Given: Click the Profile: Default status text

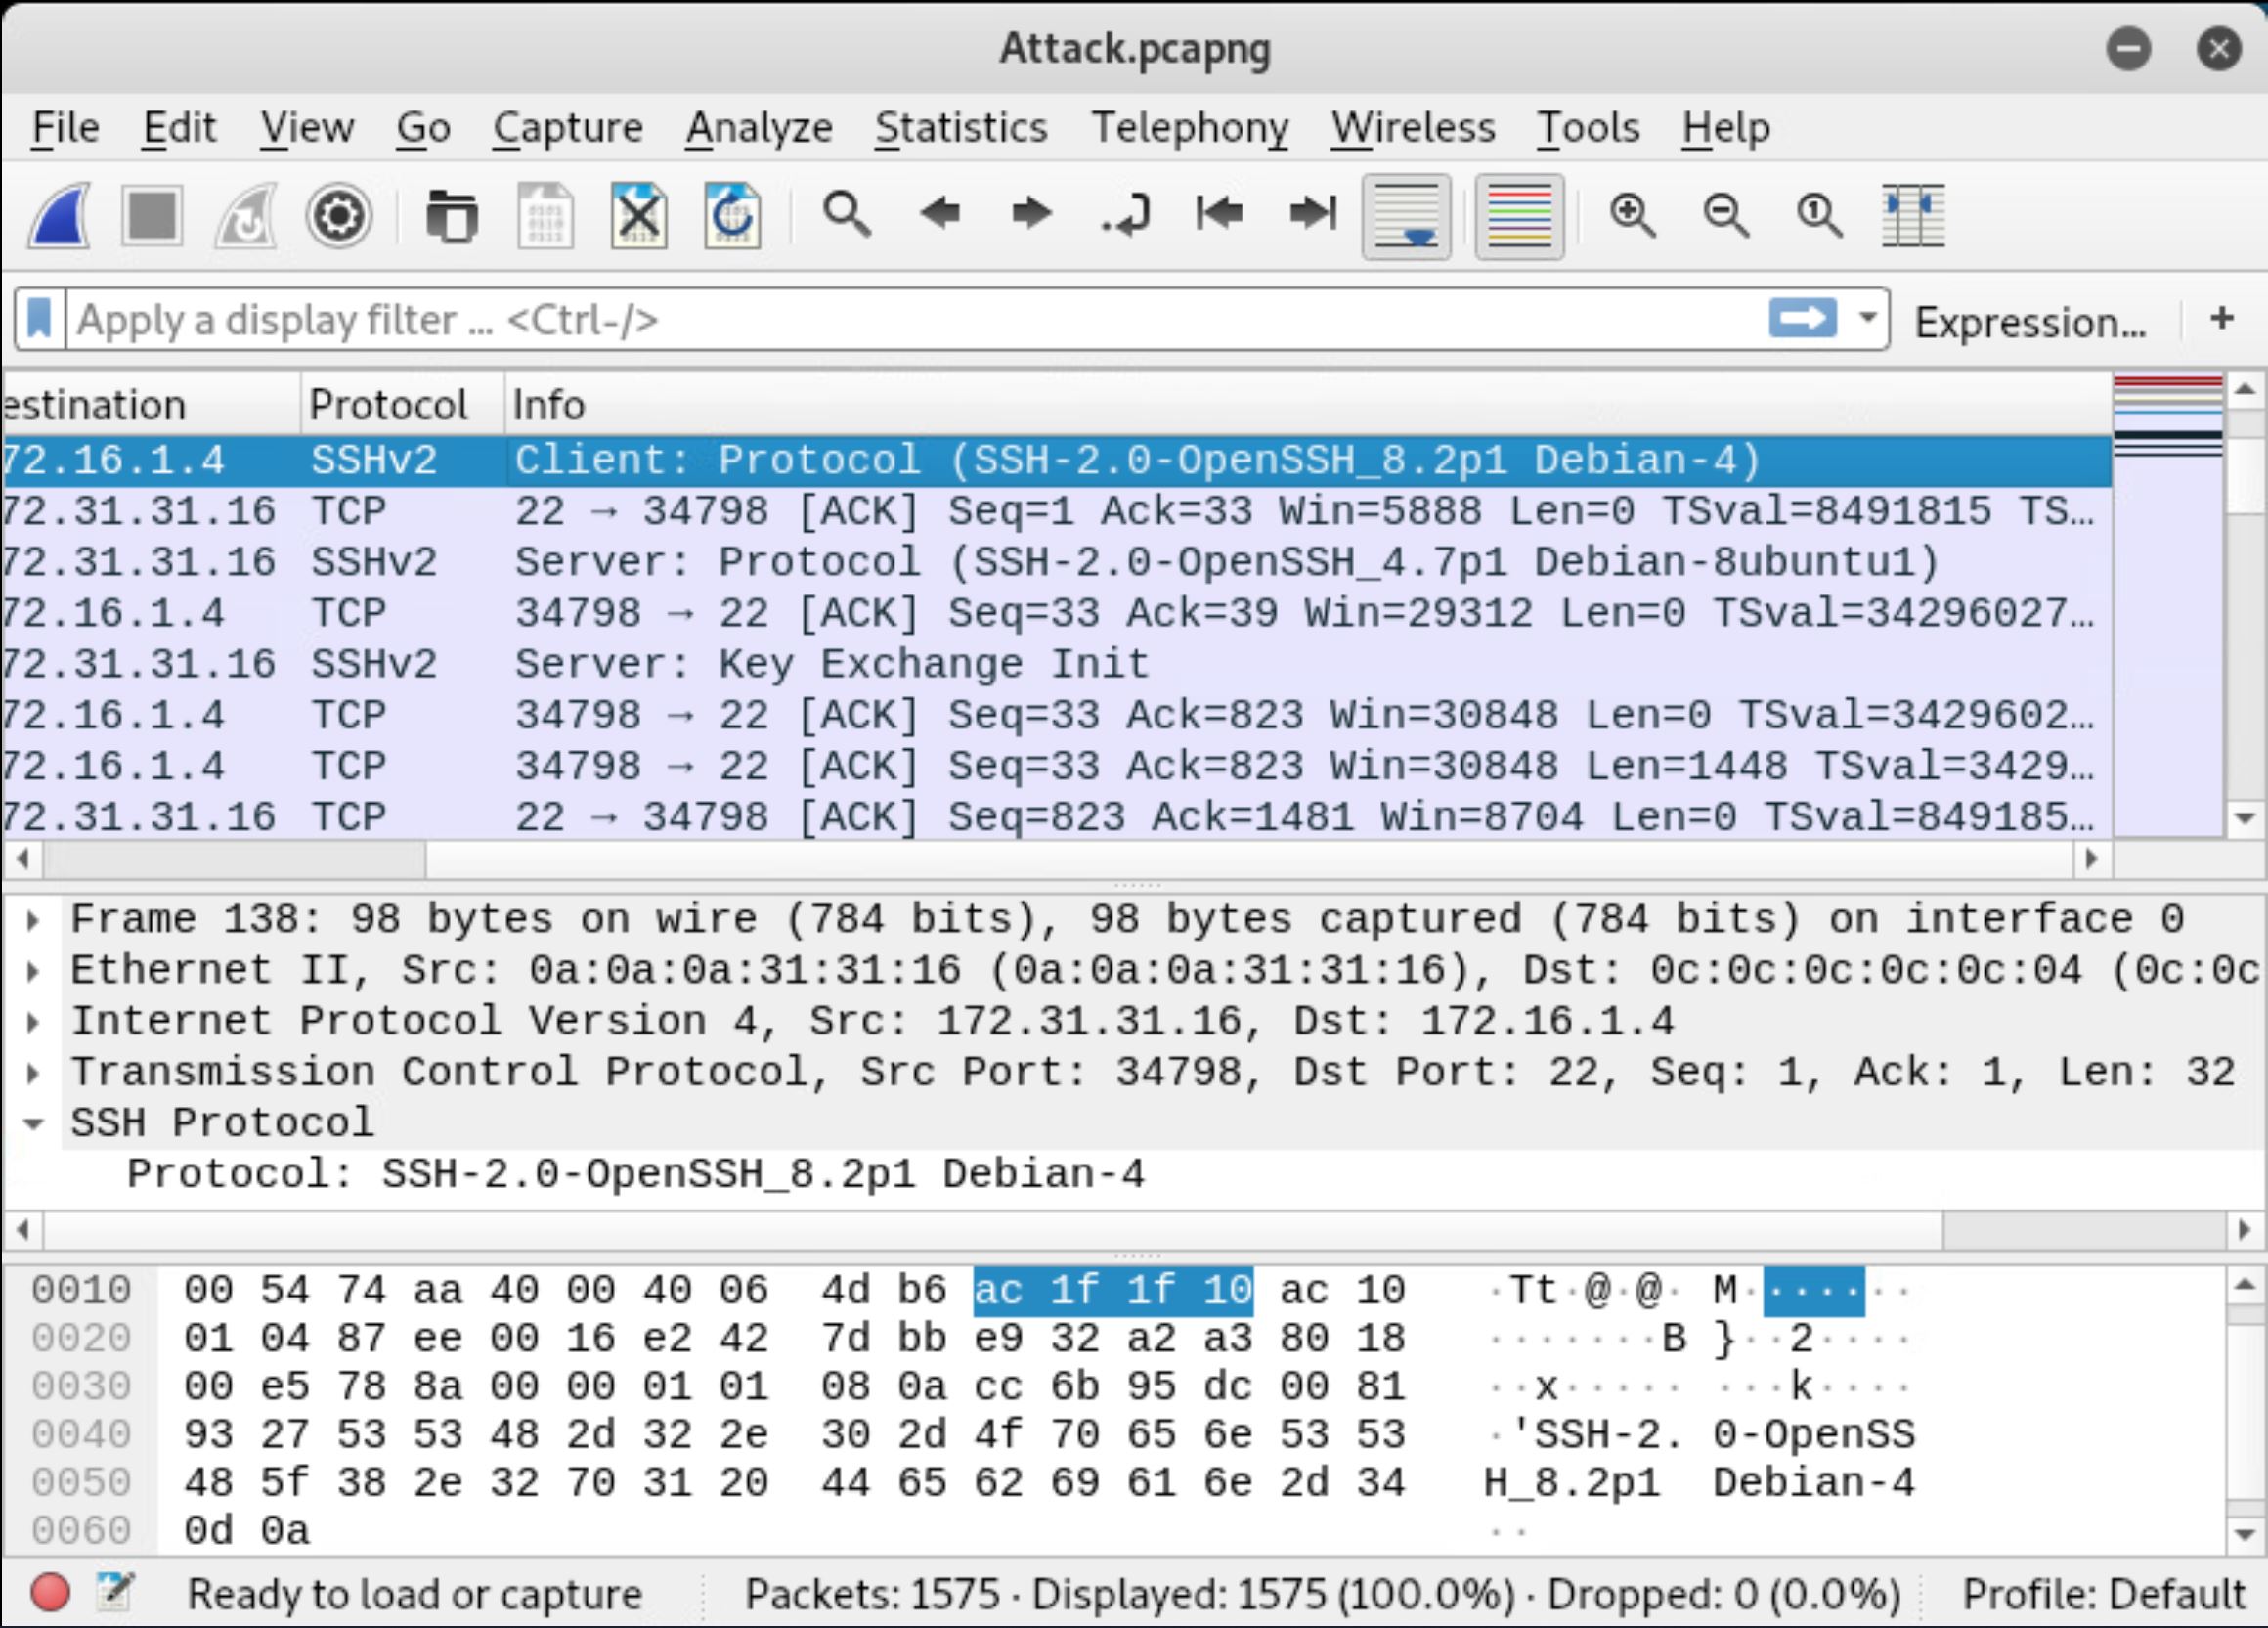Looking at the screenshot, I should [2103, 1594].
